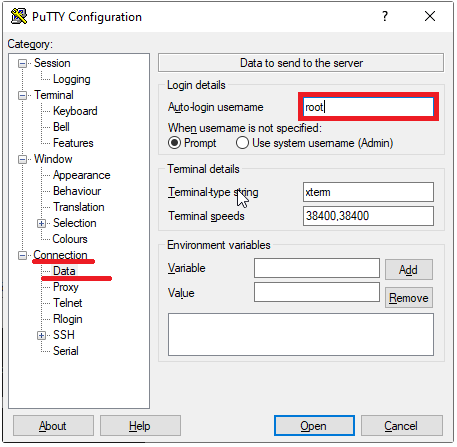Go to the Serial settings
Image resolution: width=457 pixels, height=447 pixels.
66,351
